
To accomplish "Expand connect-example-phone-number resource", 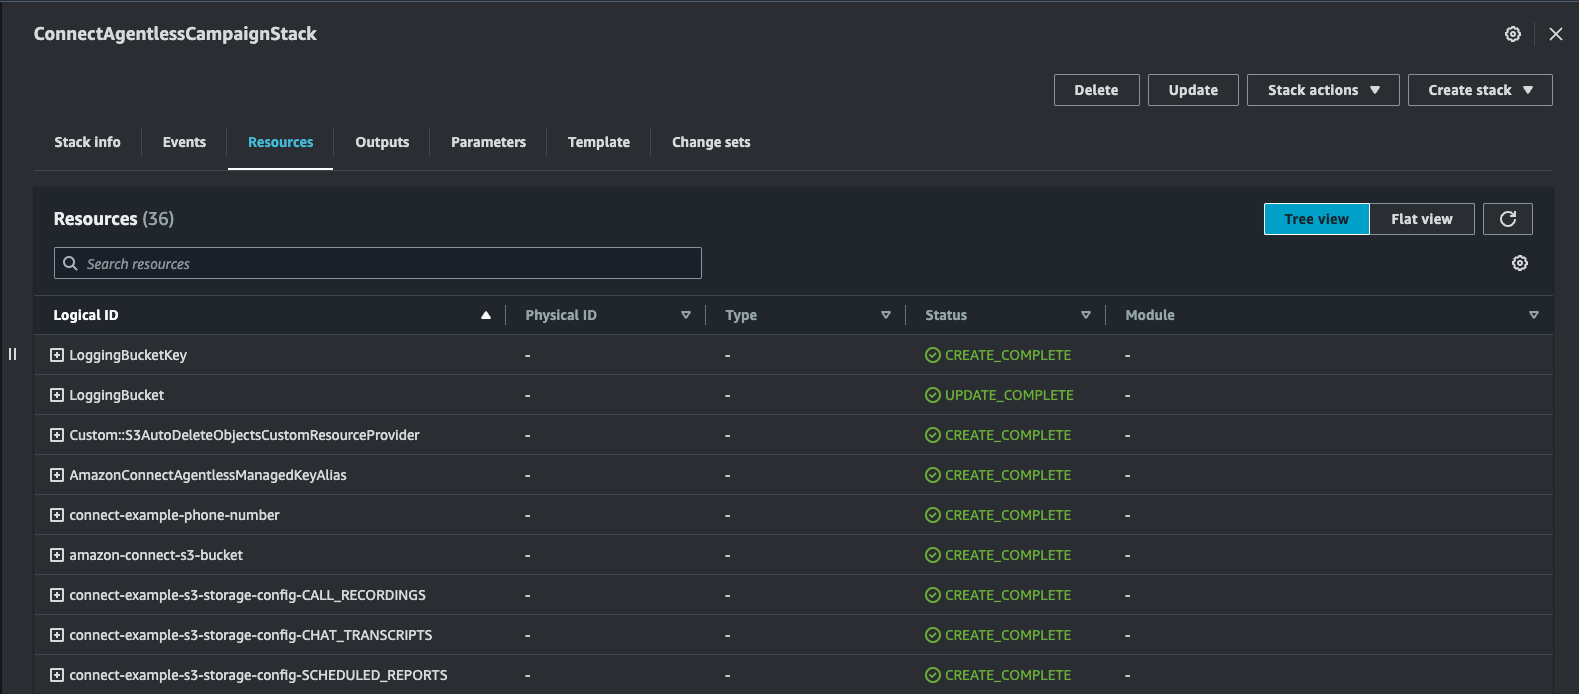I will (x=57, y=515).
